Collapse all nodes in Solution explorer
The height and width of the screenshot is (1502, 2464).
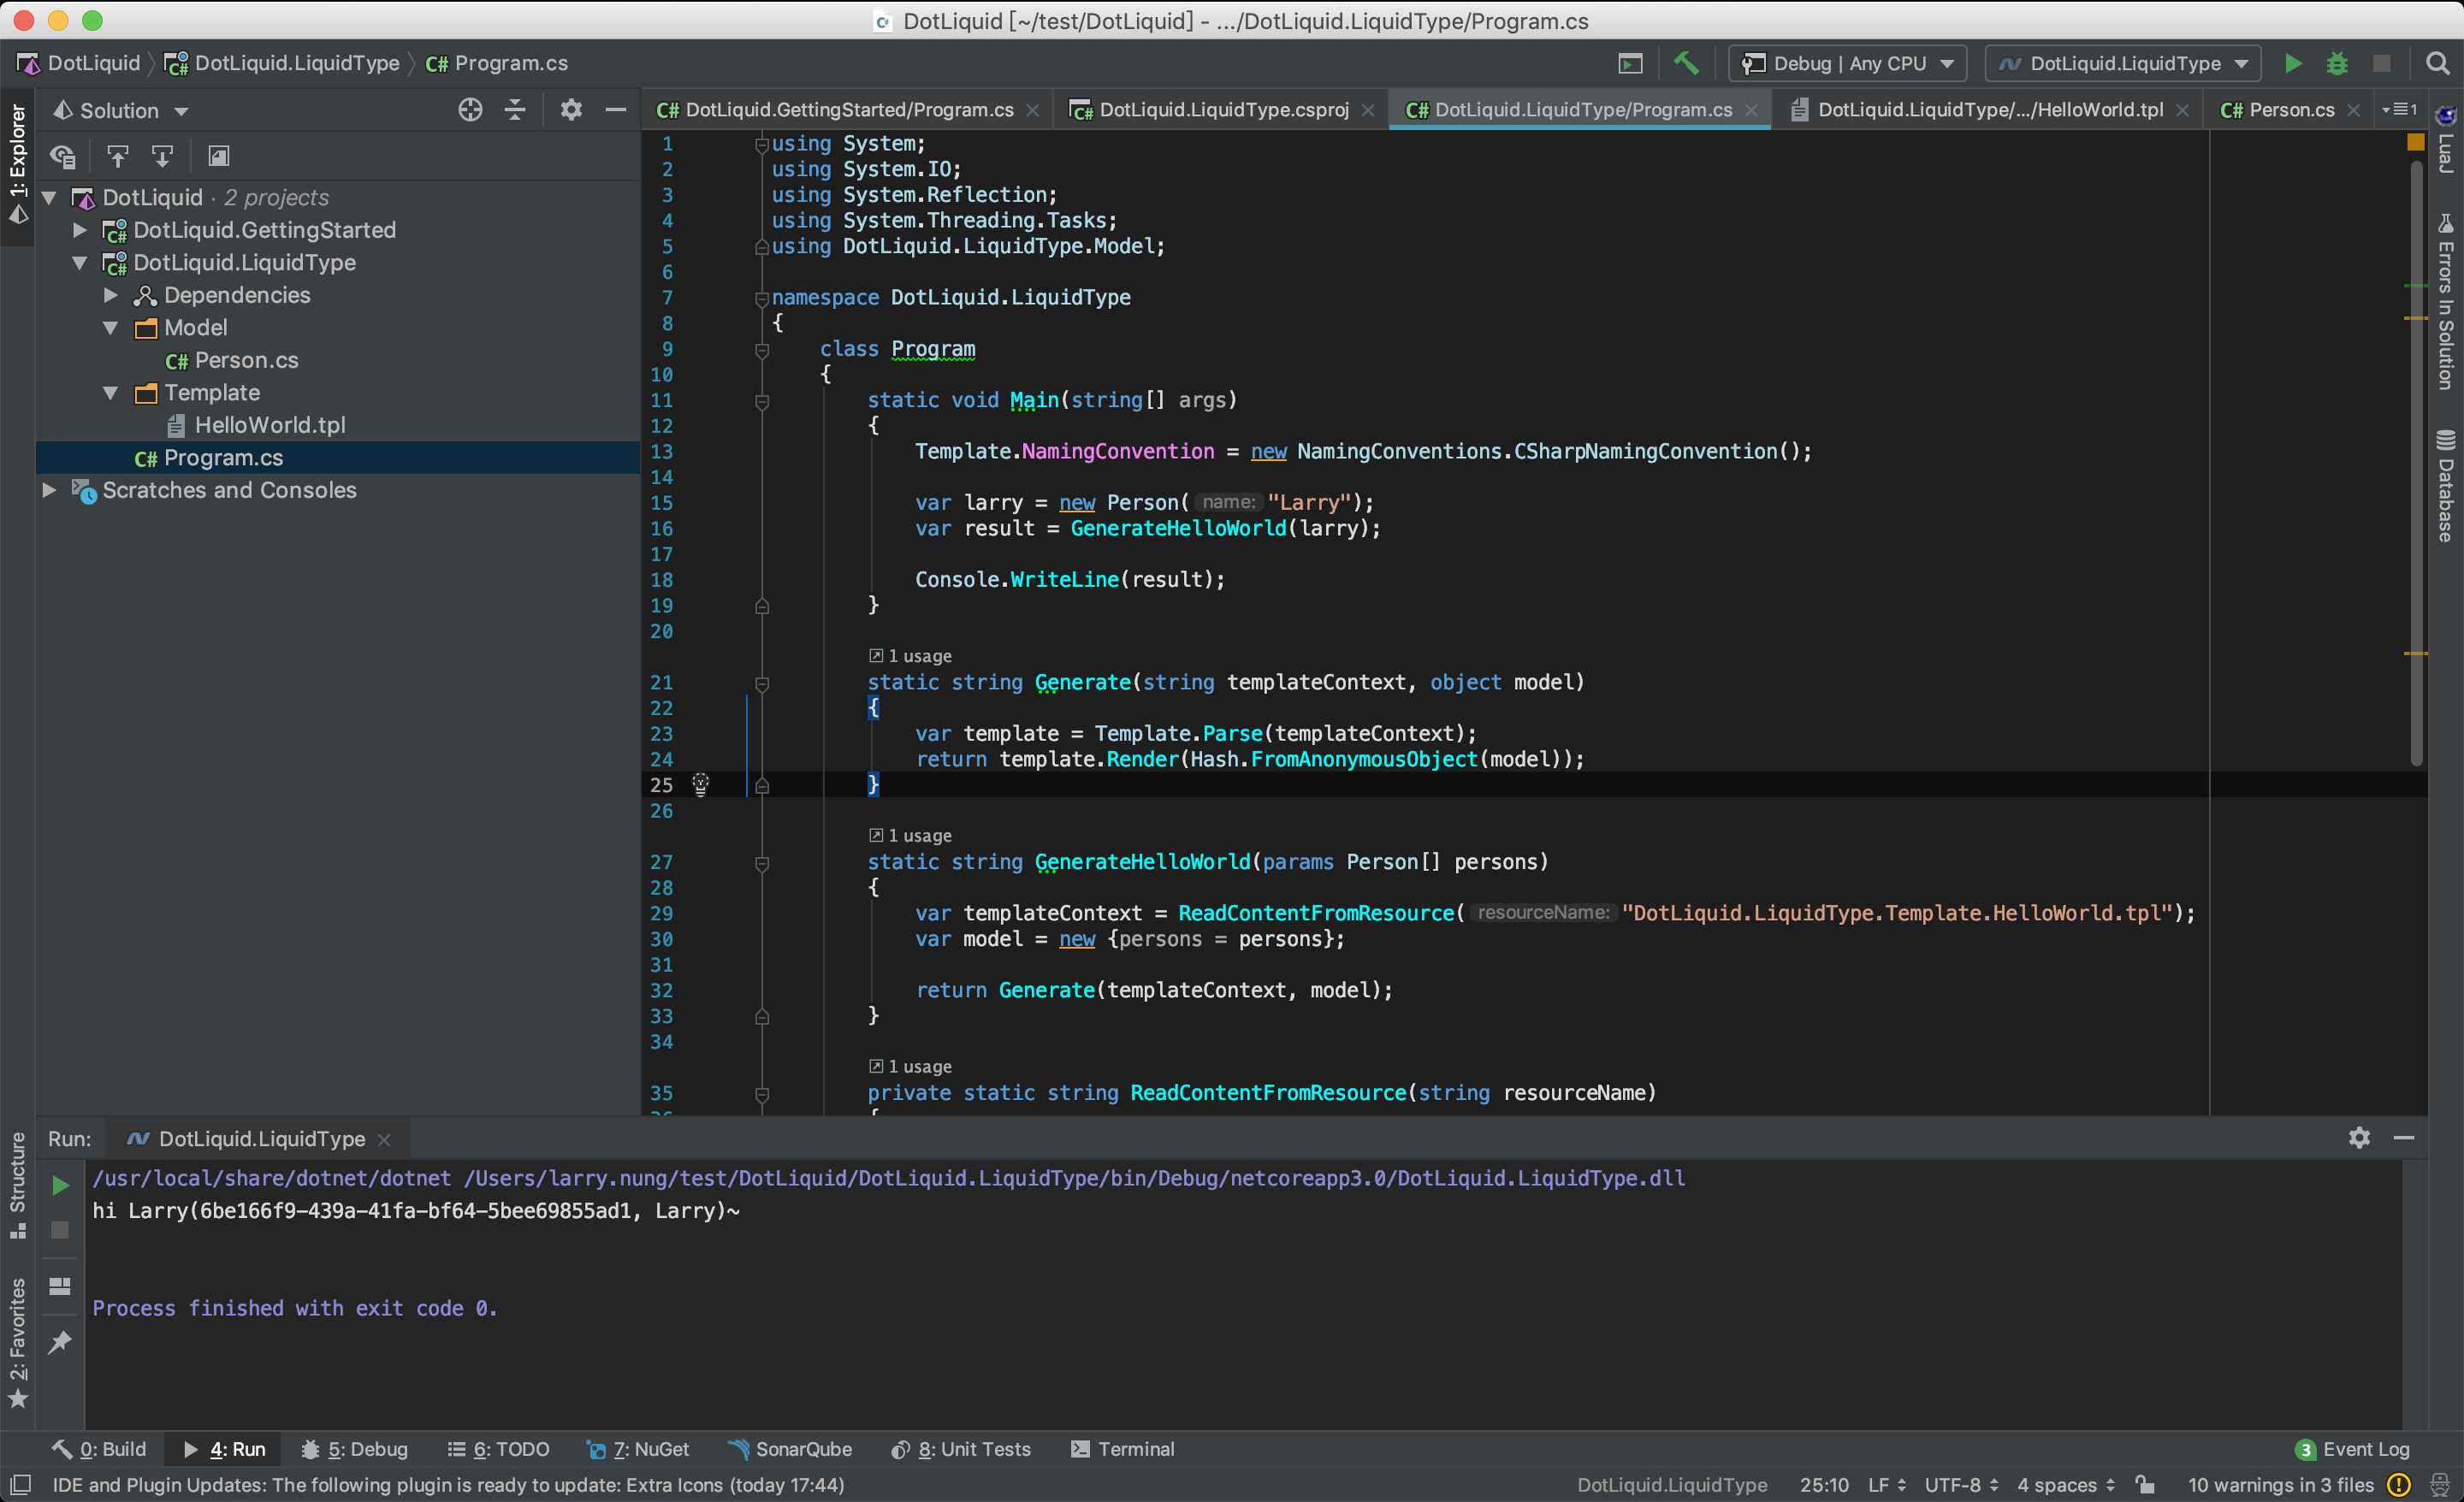[515, 110]
